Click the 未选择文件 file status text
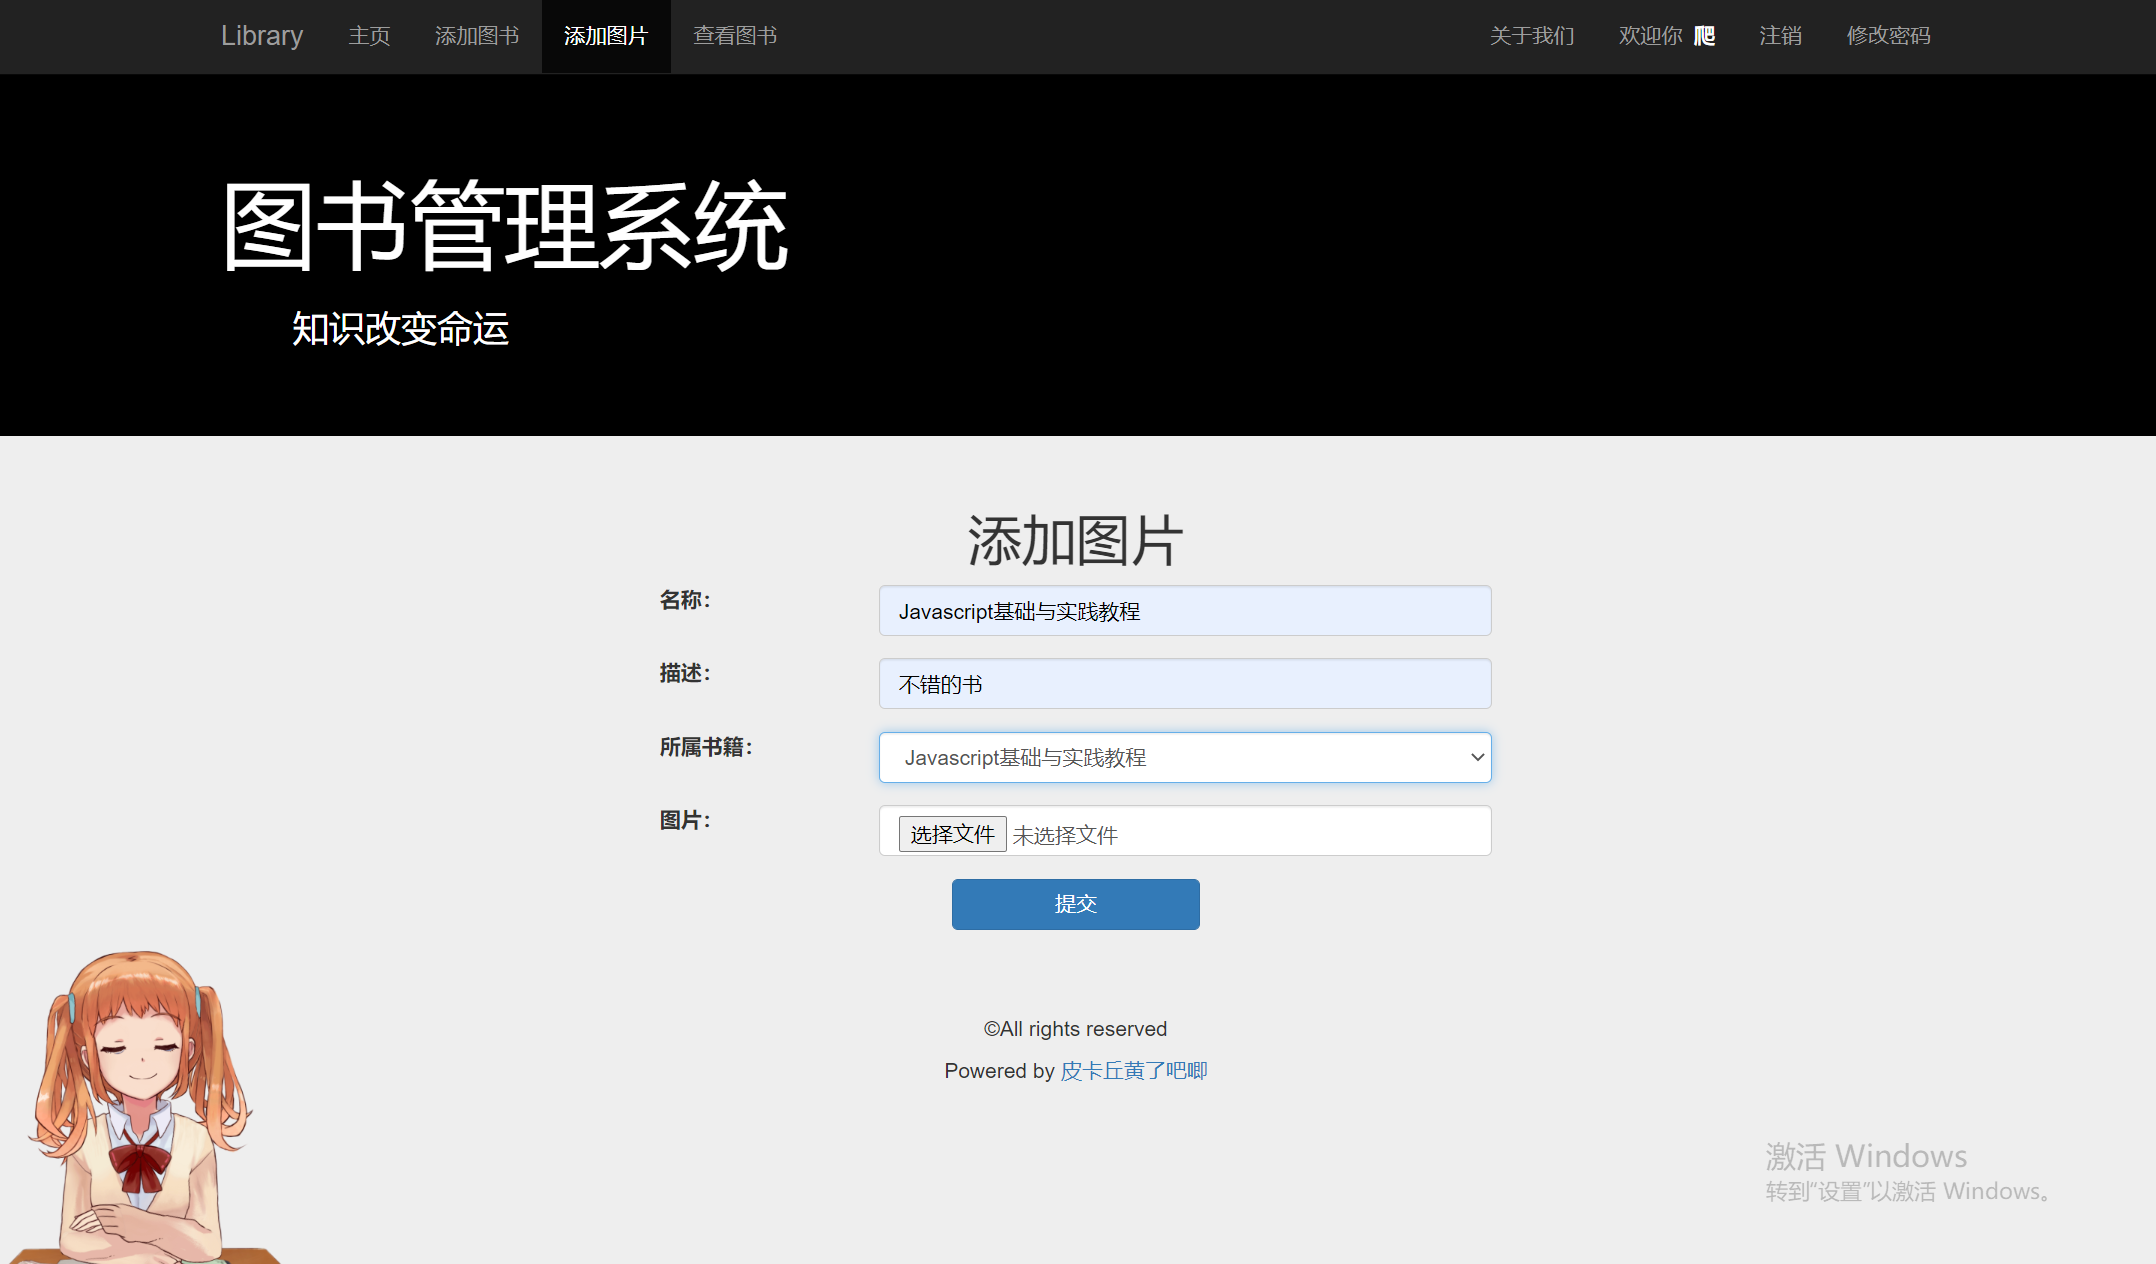Screen dimensions: 2156x1264 [x=1065, y=835]
